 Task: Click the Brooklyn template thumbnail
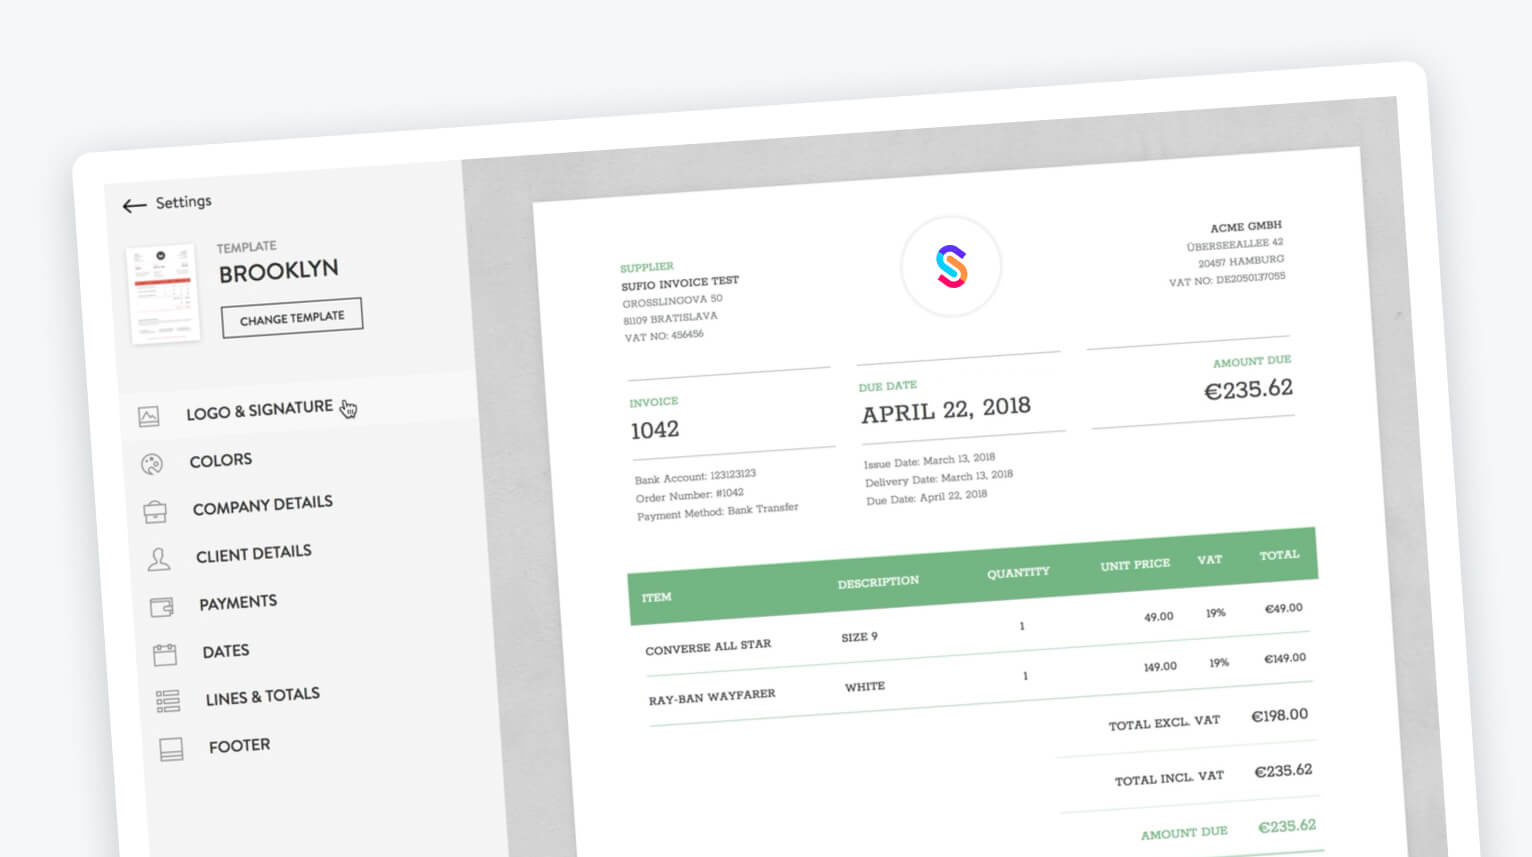pyautogui.click(x=162, y=293)
